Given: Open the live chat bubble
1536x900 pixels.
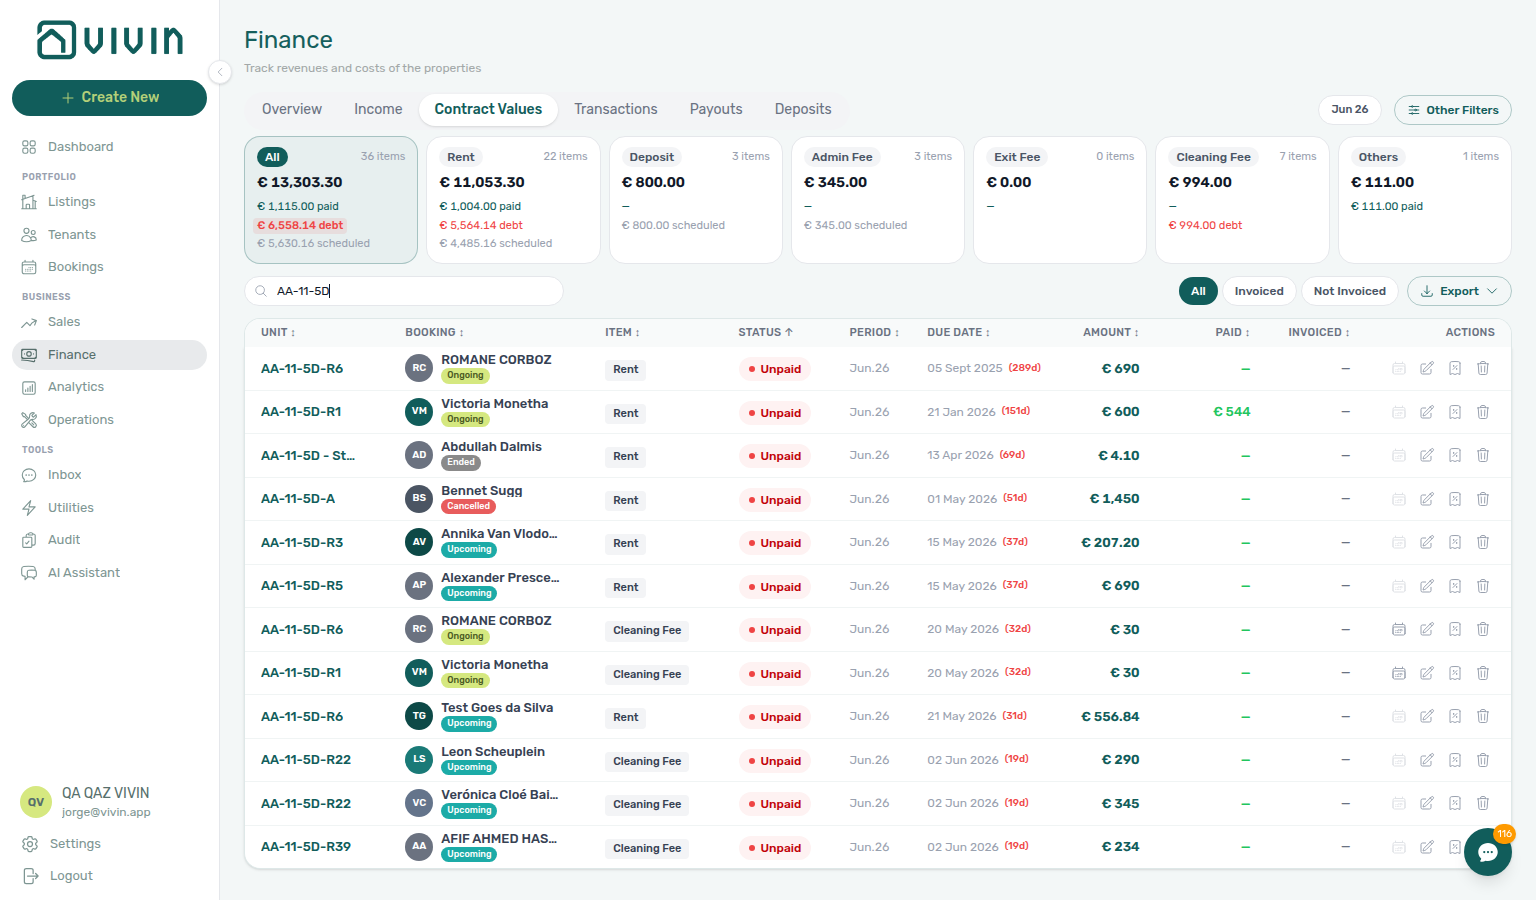Looking at the screenshot, I should pyautogui.click(x=1487, y=852).
